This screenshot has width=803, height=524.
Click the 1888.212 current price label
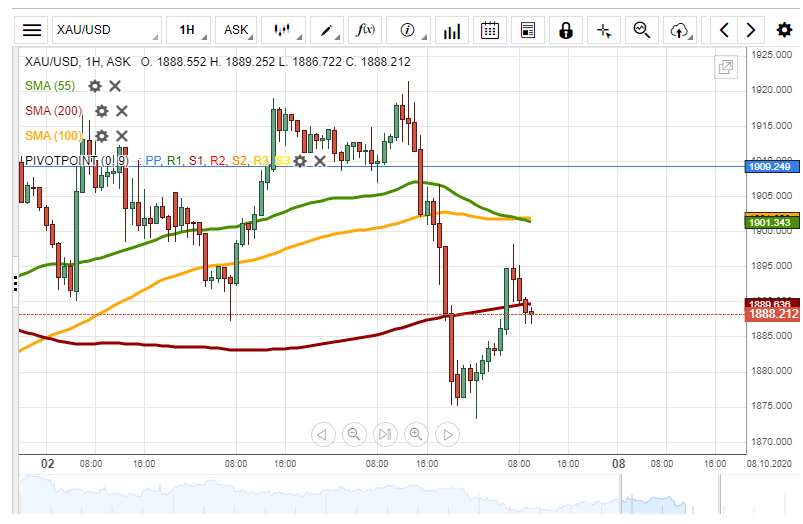[772, 314]
